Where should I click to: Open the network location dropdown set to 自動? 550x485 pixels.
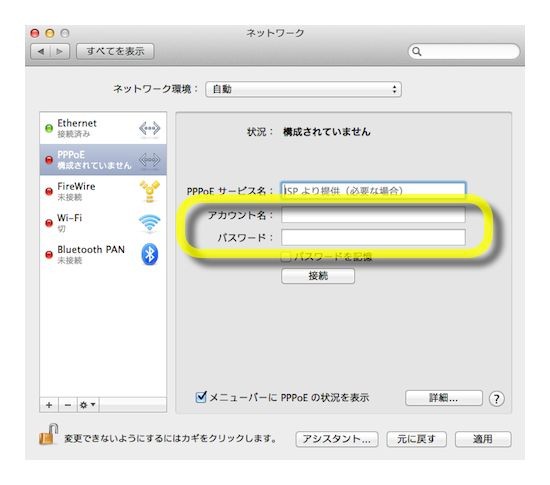pos(303,89)
